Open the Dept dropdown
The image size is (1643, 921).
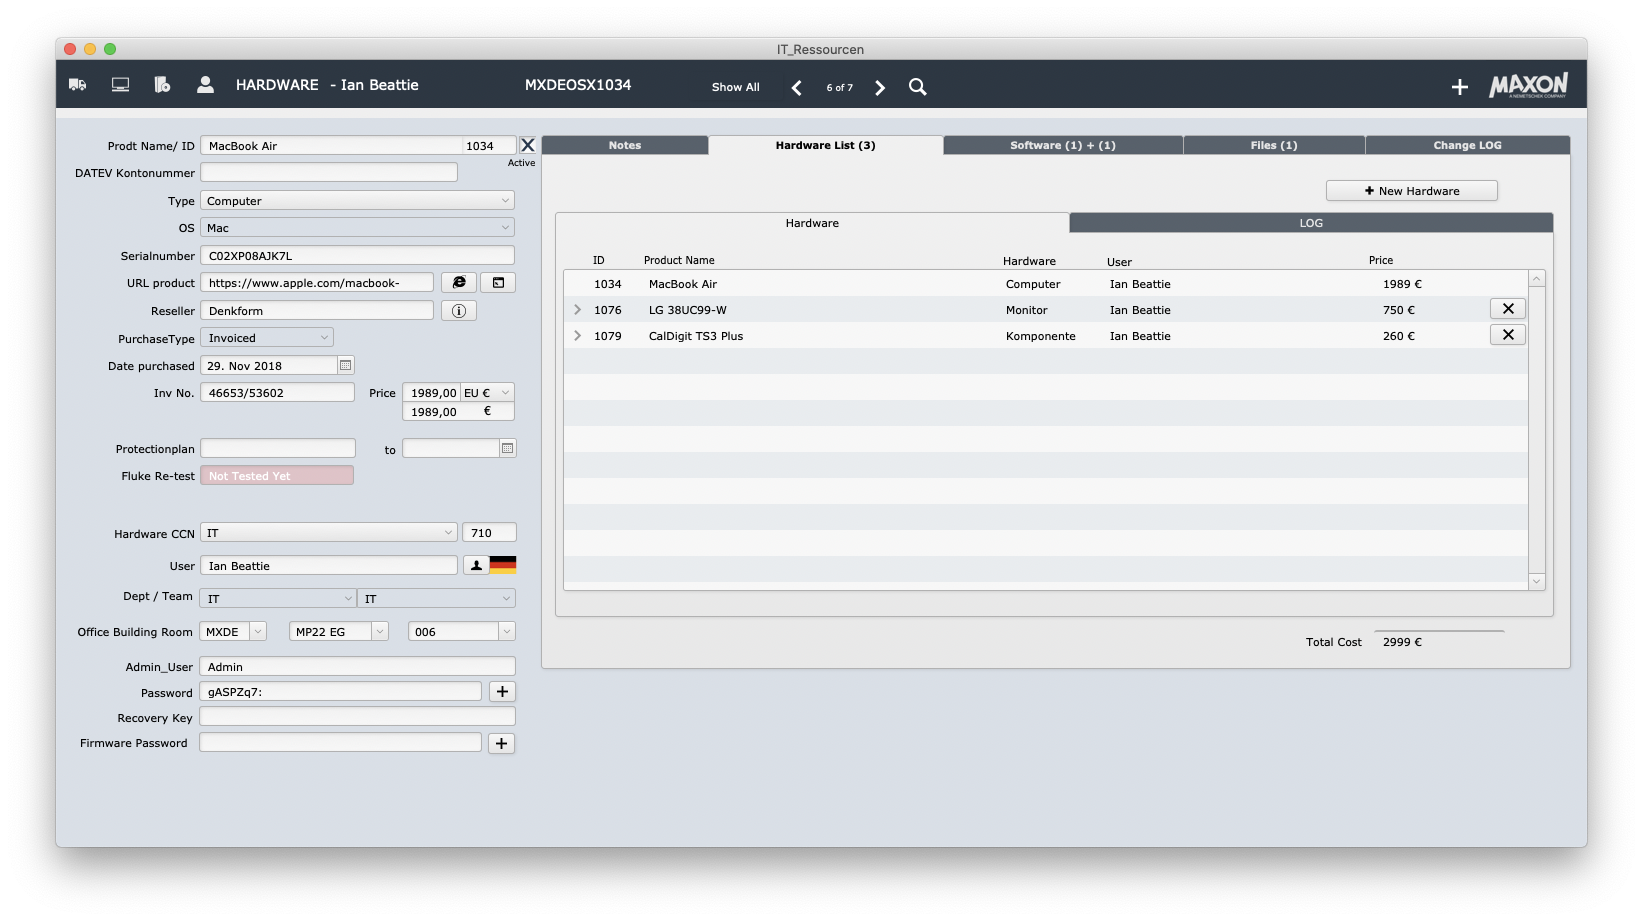278,598
